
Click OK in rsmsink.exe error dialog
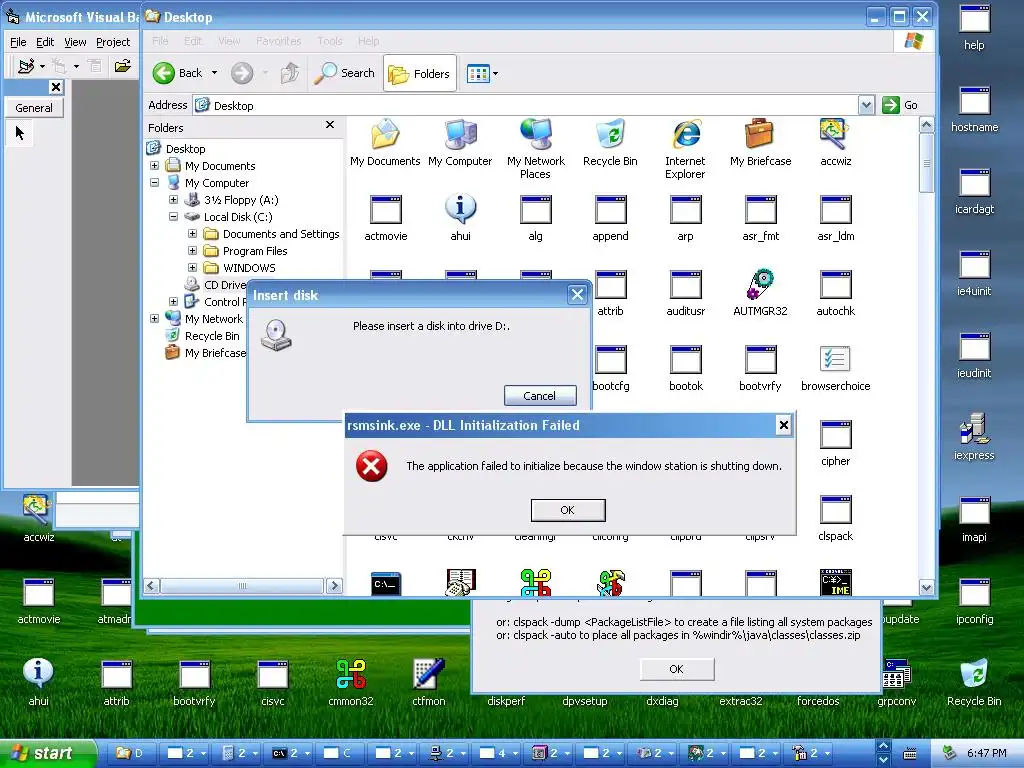point(568,510)
